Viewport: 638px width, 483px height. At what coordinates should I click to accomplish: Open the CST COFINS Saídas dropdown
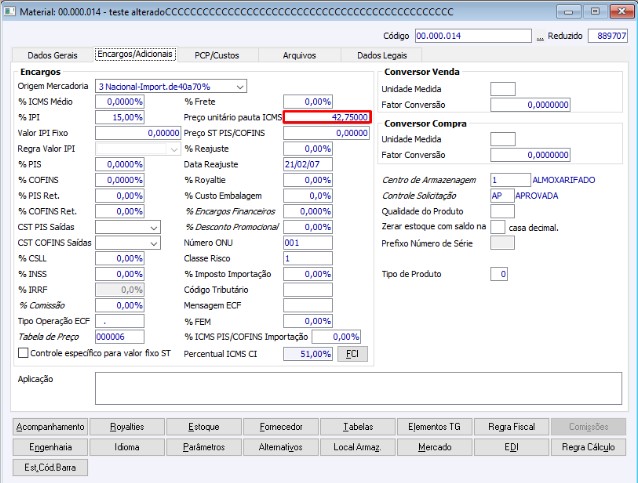(154, 243)
